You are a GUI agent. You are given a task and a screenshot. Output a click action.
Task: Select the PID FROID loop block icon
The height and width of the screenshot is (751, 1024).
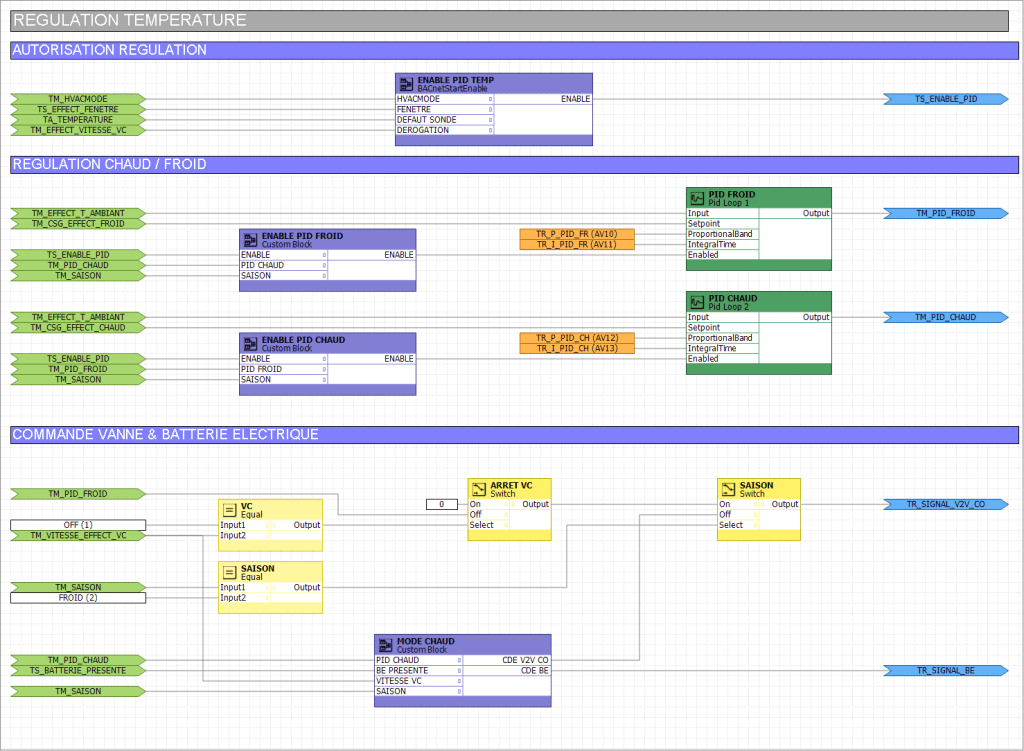(696, 198)
